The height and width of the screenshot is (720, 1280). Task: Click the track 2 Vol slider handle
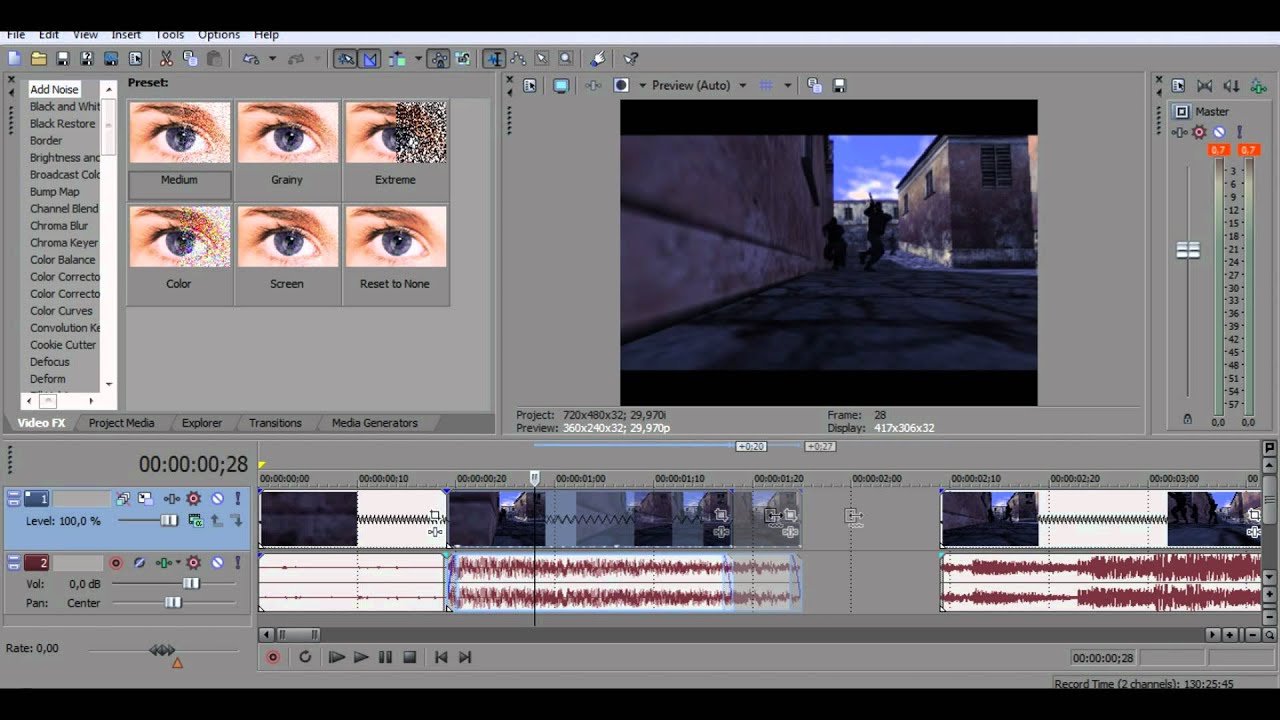point(190,584)
